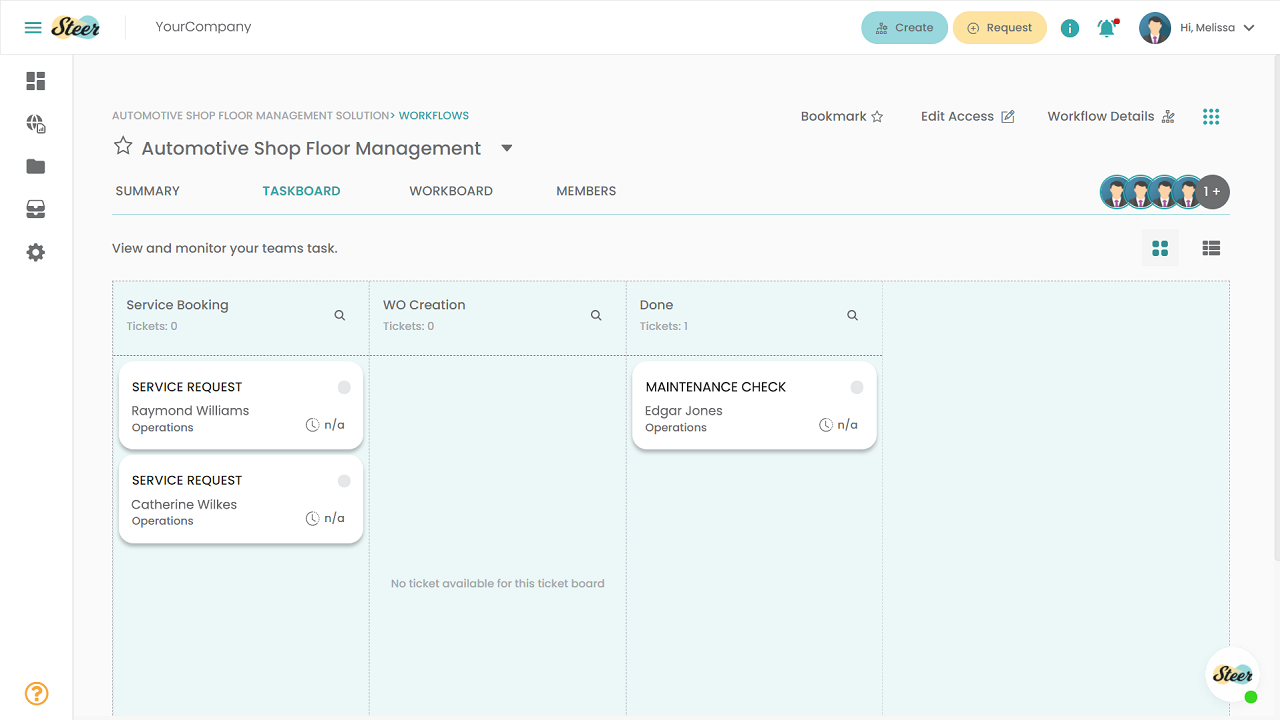Switch to list view layout
1280x720 pixels.
pos(1211,248)
